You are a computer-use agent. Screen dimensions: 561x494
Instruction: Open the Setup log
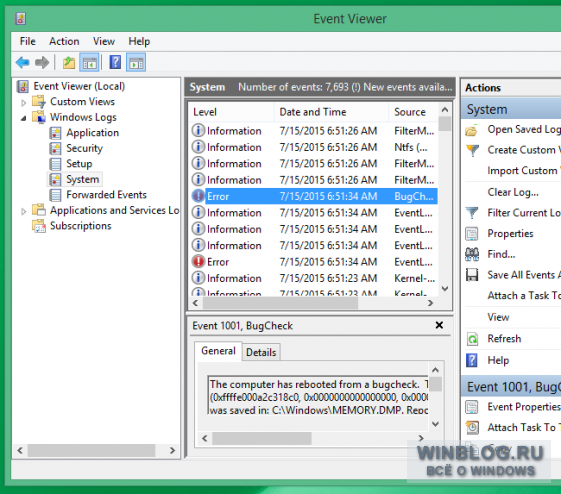point(79,164)
